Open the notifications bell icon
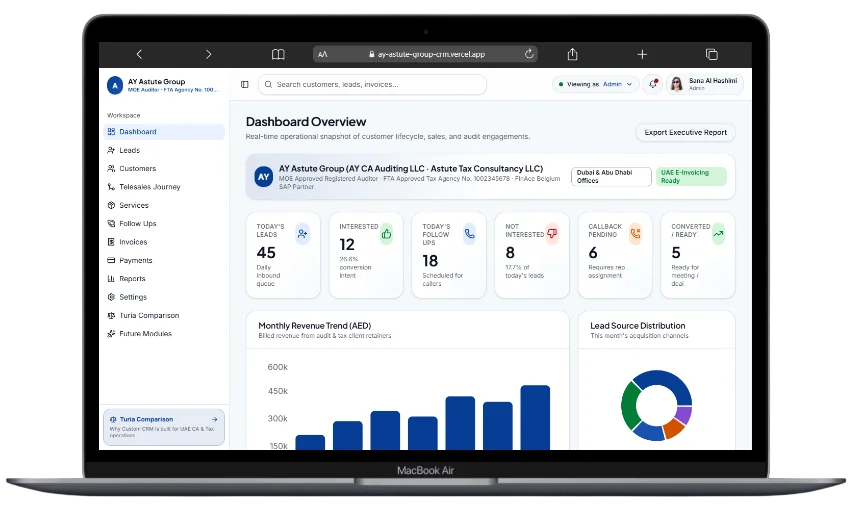This screenshot has width=862, height=515. click(x=653, y=84)
